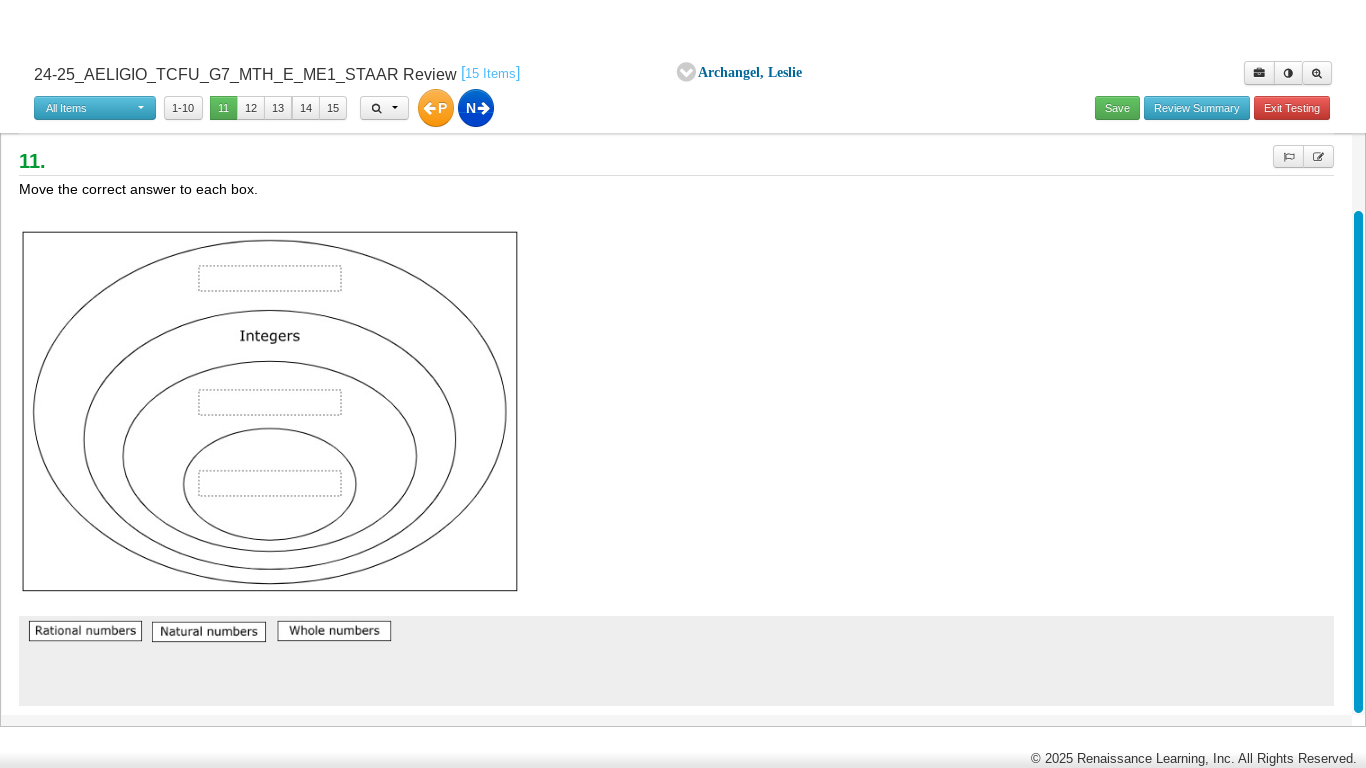Click the blue vertical scrollbar
The width and height of the screenshot is (1366, 768).
pyautogui.click(x=1358, y=460)
